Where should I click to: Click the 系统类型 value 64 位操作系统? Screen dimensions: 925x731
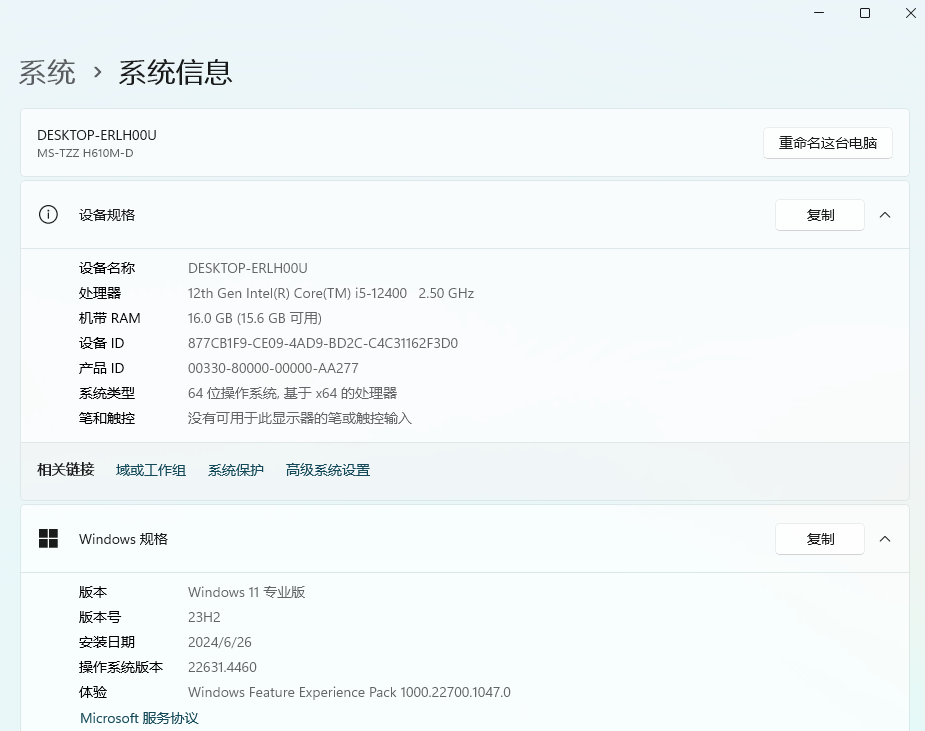click(x=293, y=394)
